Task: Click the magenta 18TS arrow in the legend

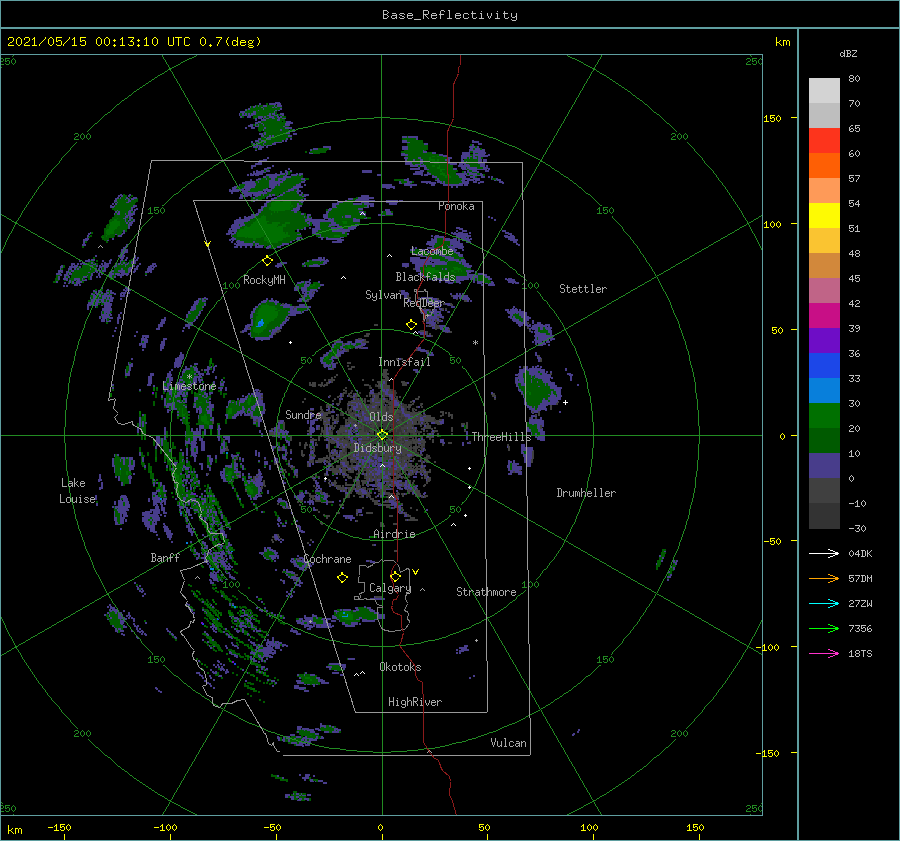Action: [x=824, y=653]
